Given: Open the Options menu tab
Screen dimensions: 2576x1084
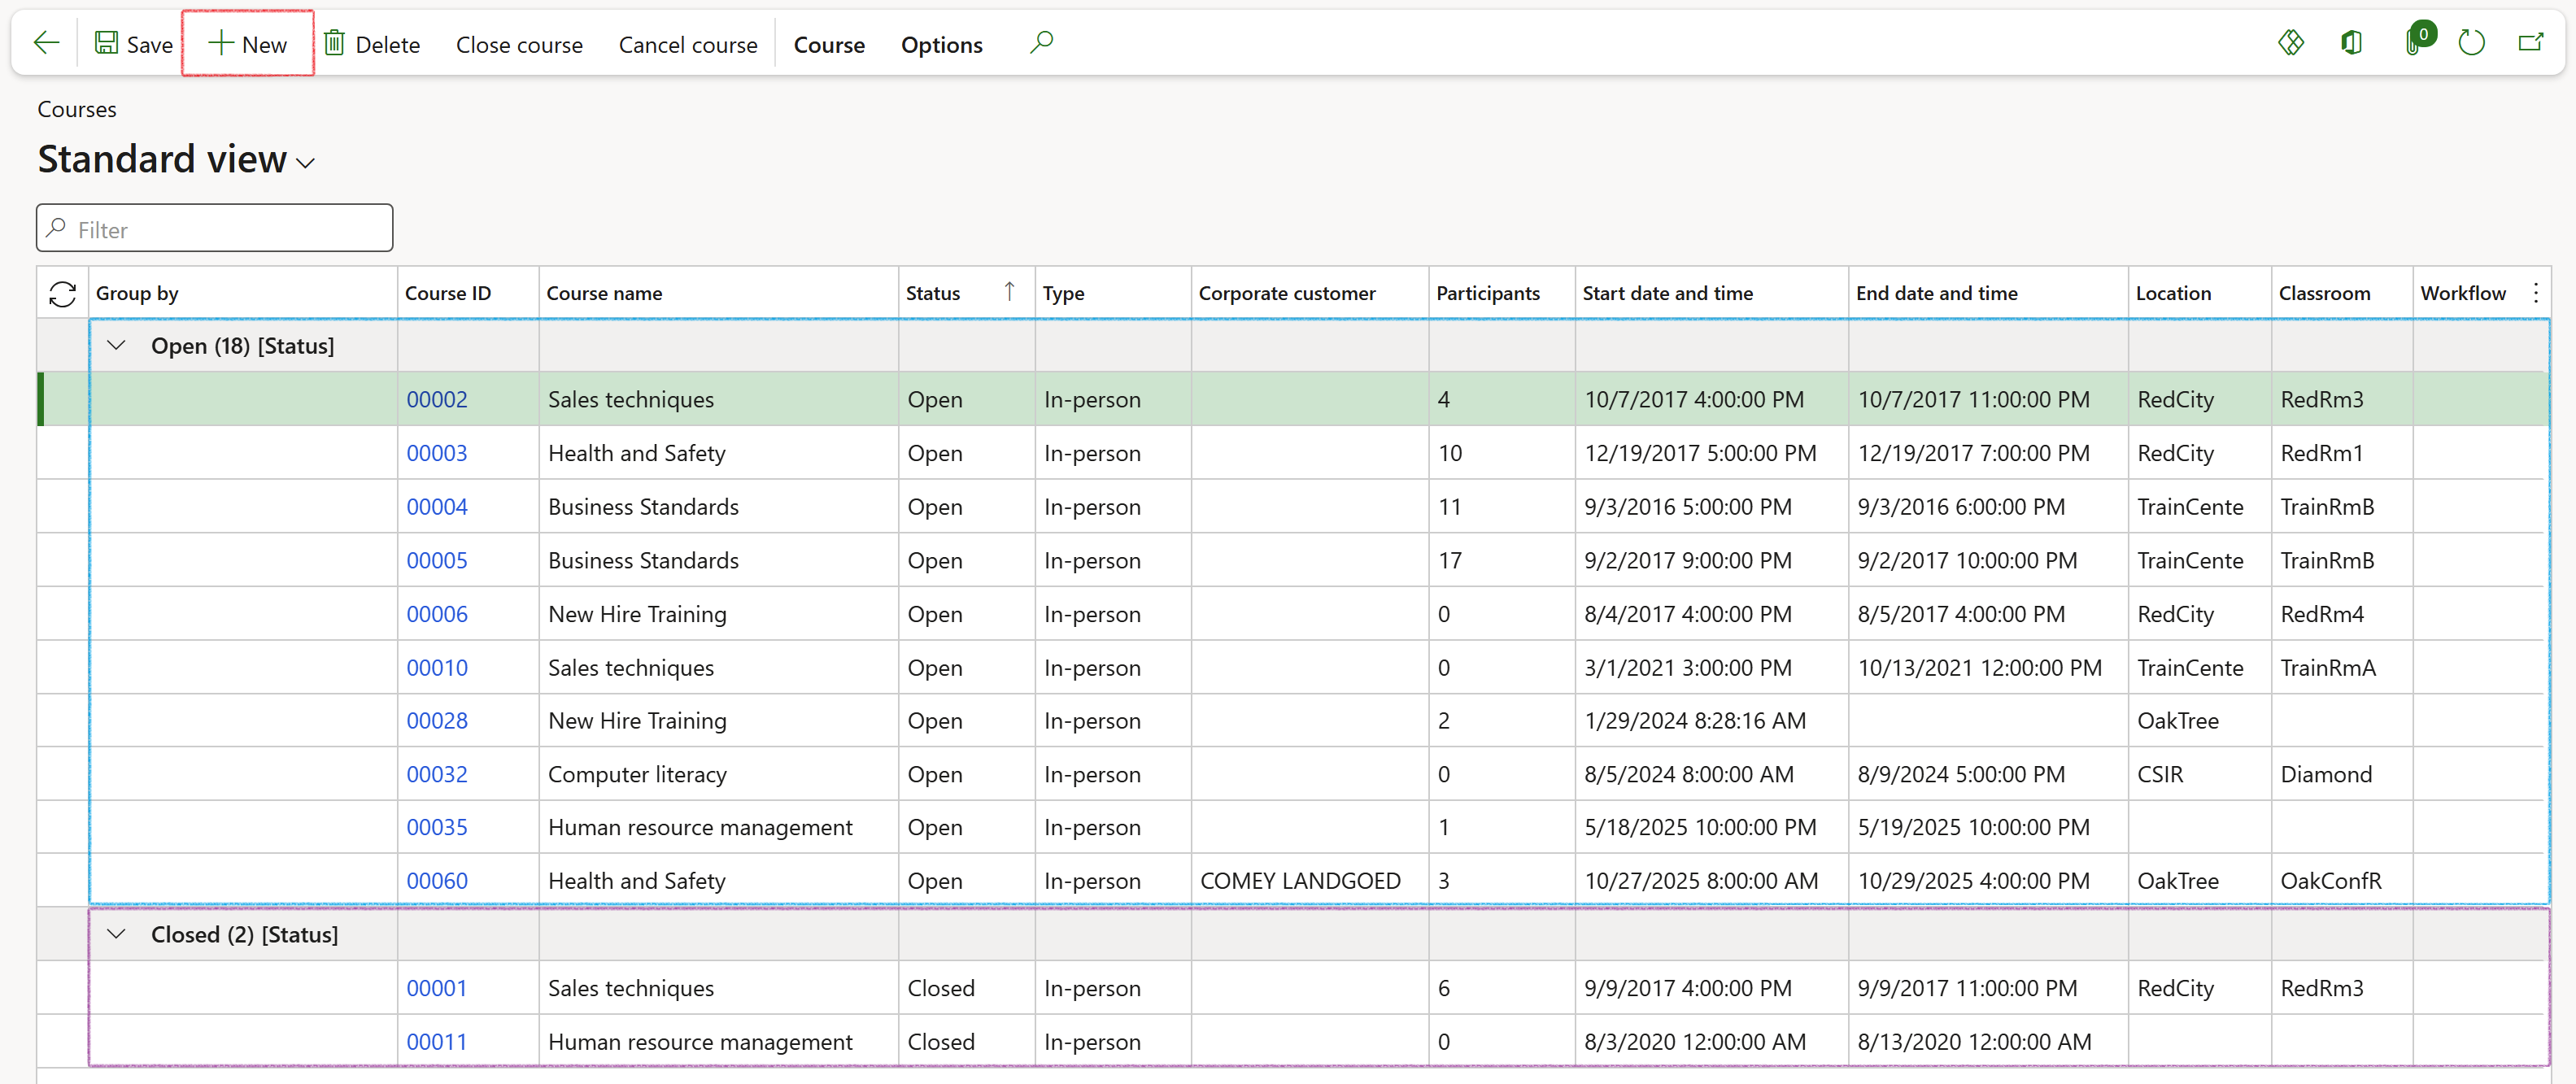Looking at the screenshot, I should point(941,45).
